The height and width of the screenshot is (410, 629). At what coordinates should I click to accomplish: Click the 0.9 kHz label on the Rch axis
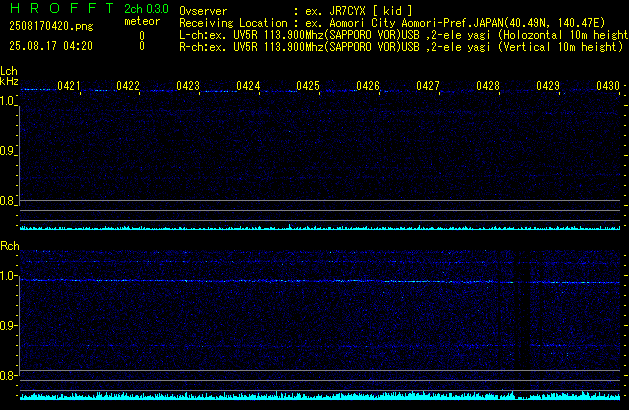(7, 325)
